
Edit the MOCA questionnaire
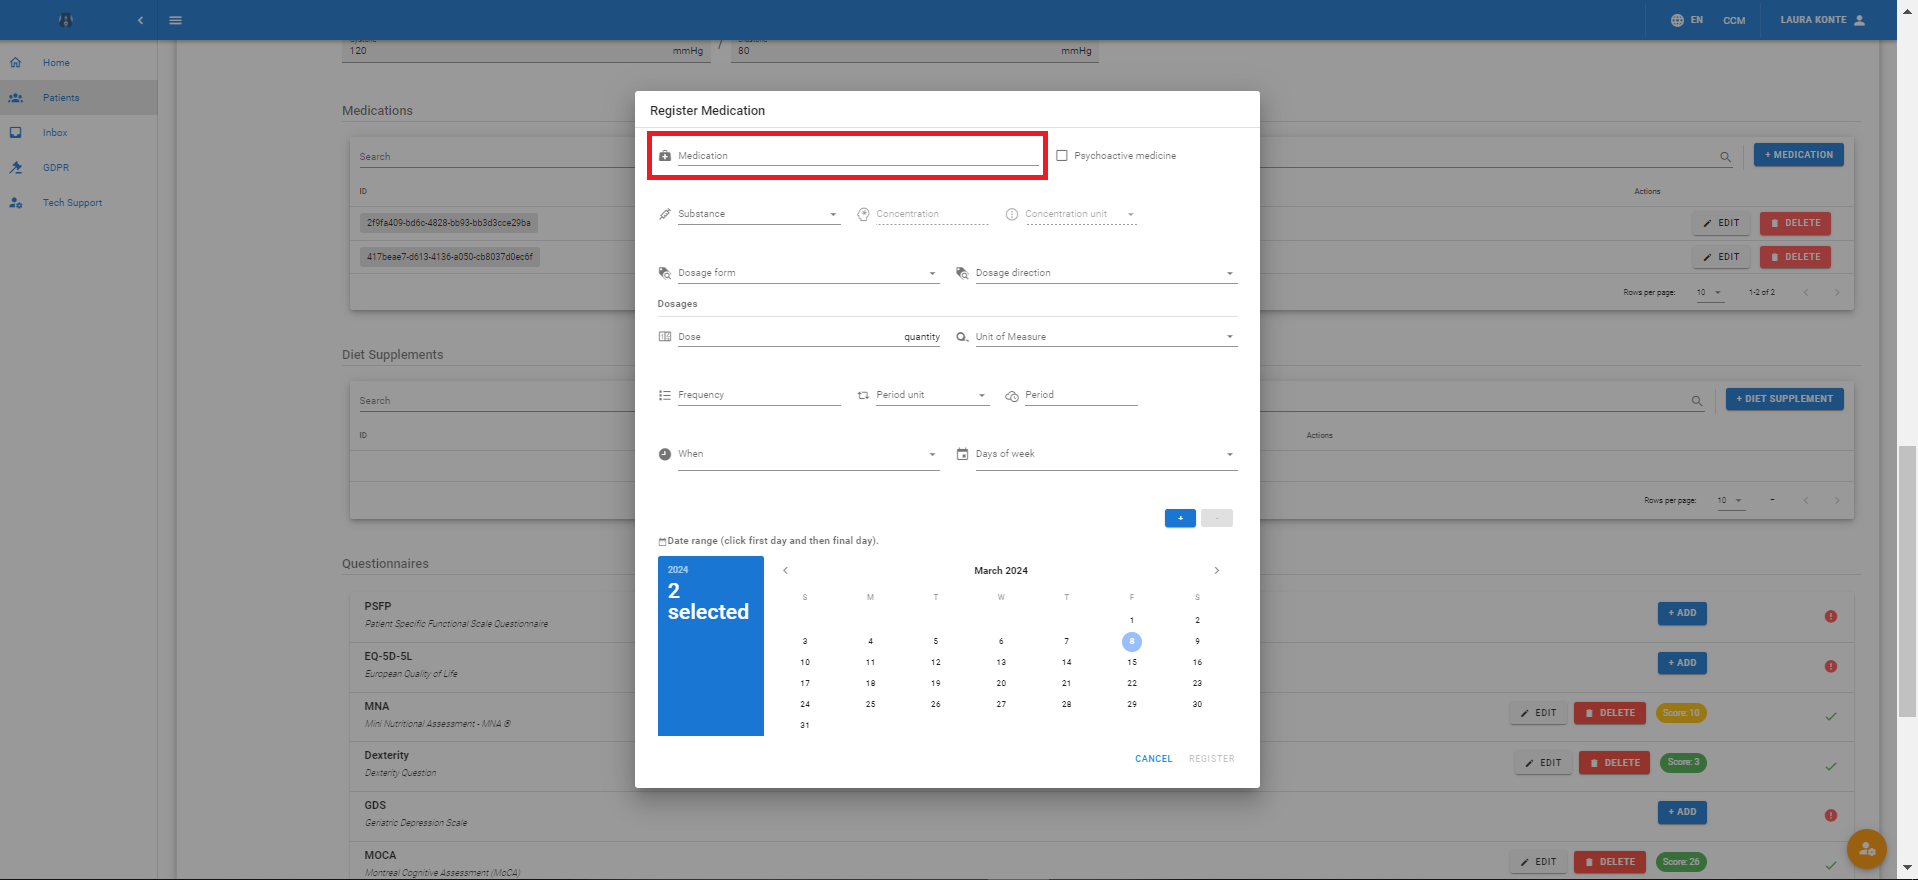tap(1538, 862)
